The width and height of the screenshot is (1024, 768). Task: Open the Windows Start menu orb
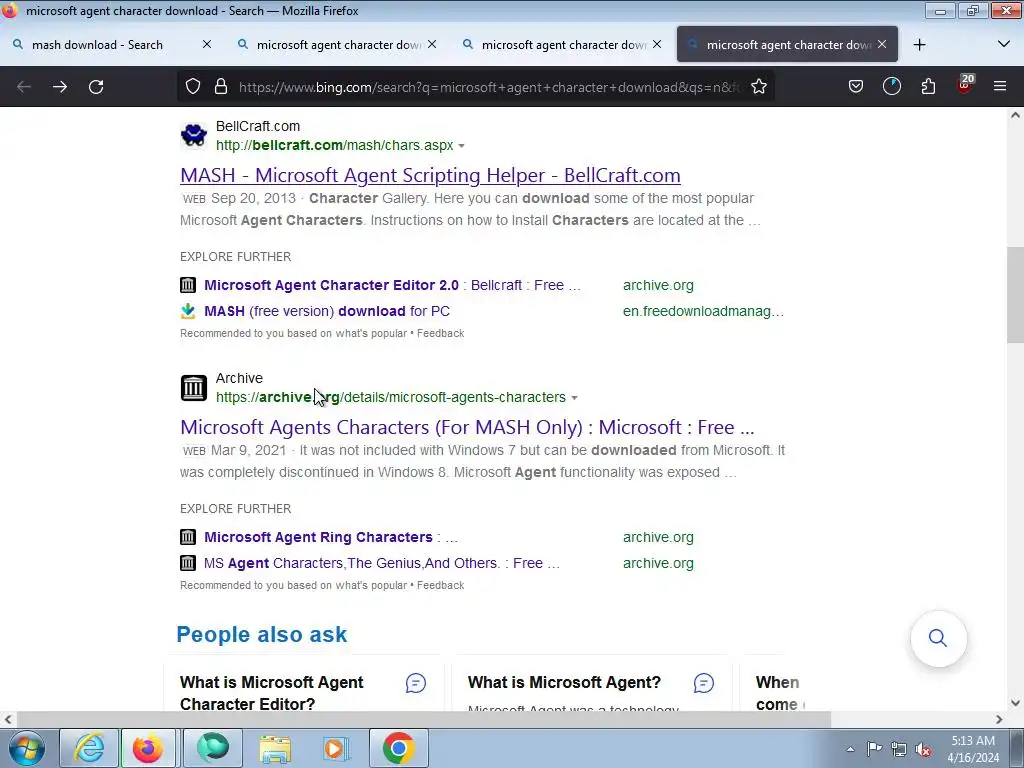pos(27,748)
